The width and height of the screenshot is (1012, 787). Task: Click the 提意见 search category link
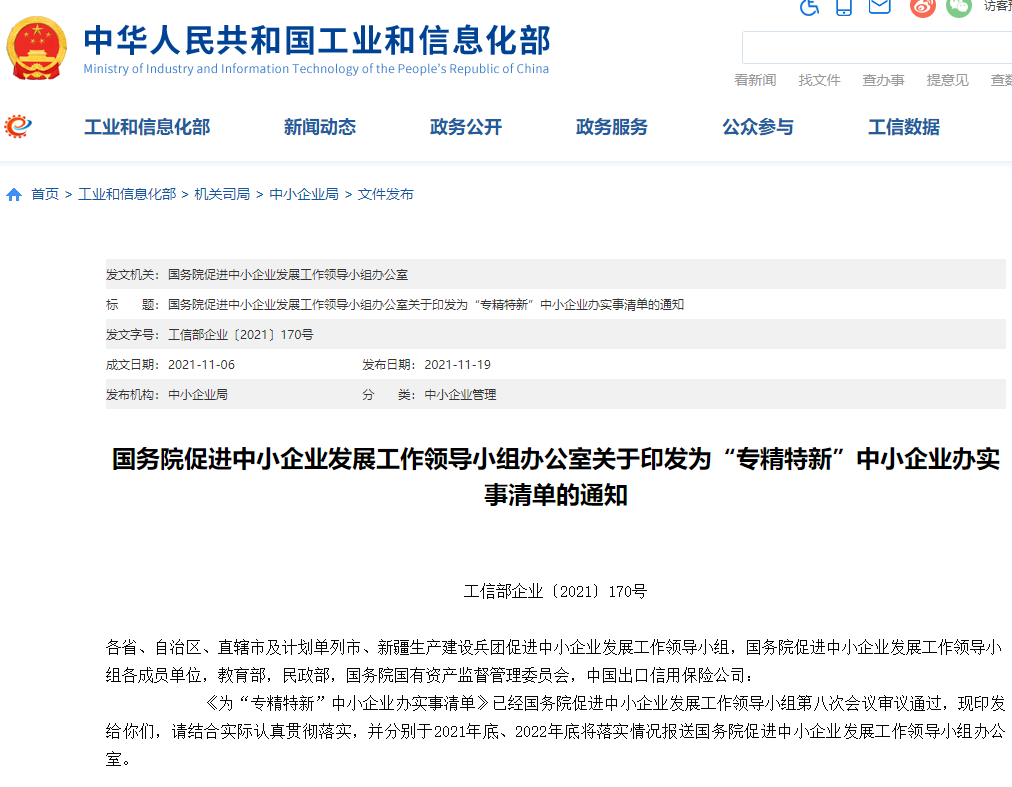(947, 80)
